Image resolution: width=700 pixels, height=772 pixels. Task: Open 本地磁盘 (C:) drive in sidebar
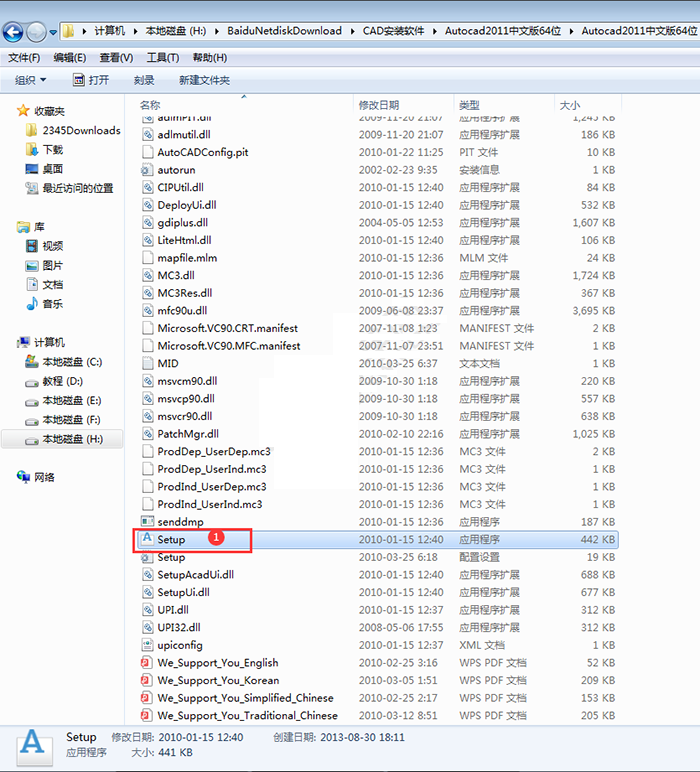(64, 362)
